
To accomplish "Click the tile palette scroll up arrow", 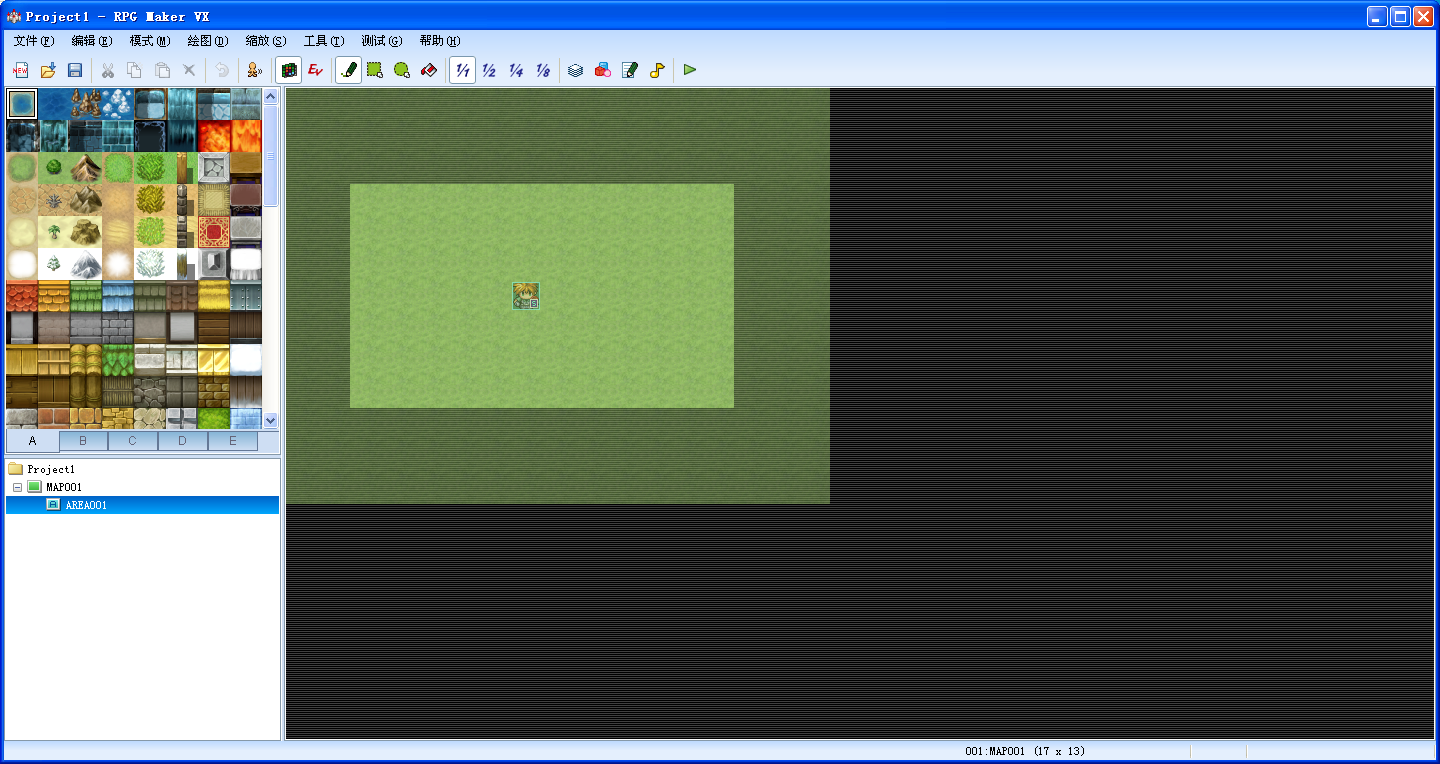I will [271, 96].
